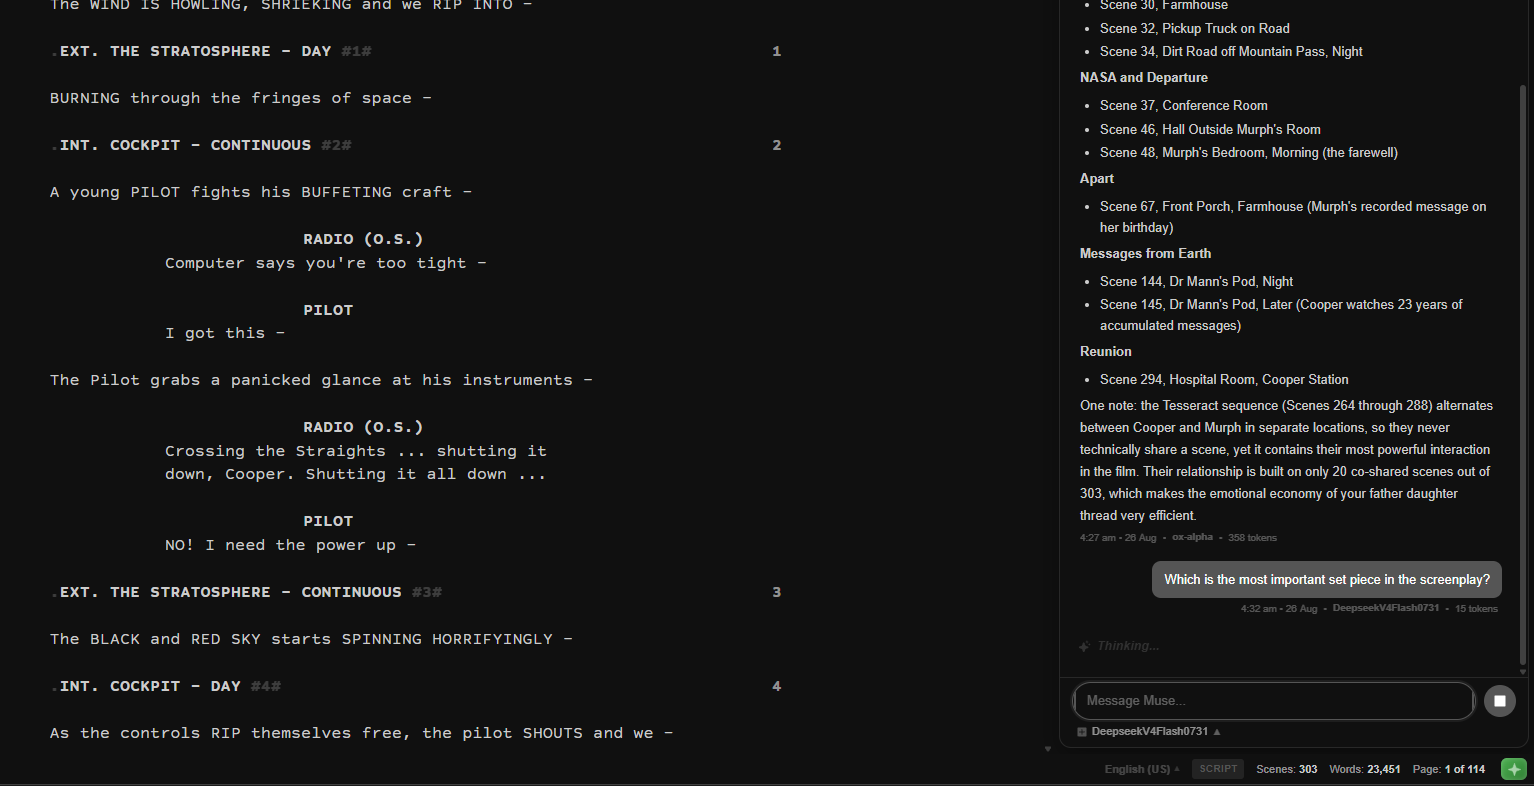This screenshot has width=1534, height=786.
Task: Click the 'One note: the Tesseract sequence' paragraph
Action: pyautogui.click(x=1287, y=460)
